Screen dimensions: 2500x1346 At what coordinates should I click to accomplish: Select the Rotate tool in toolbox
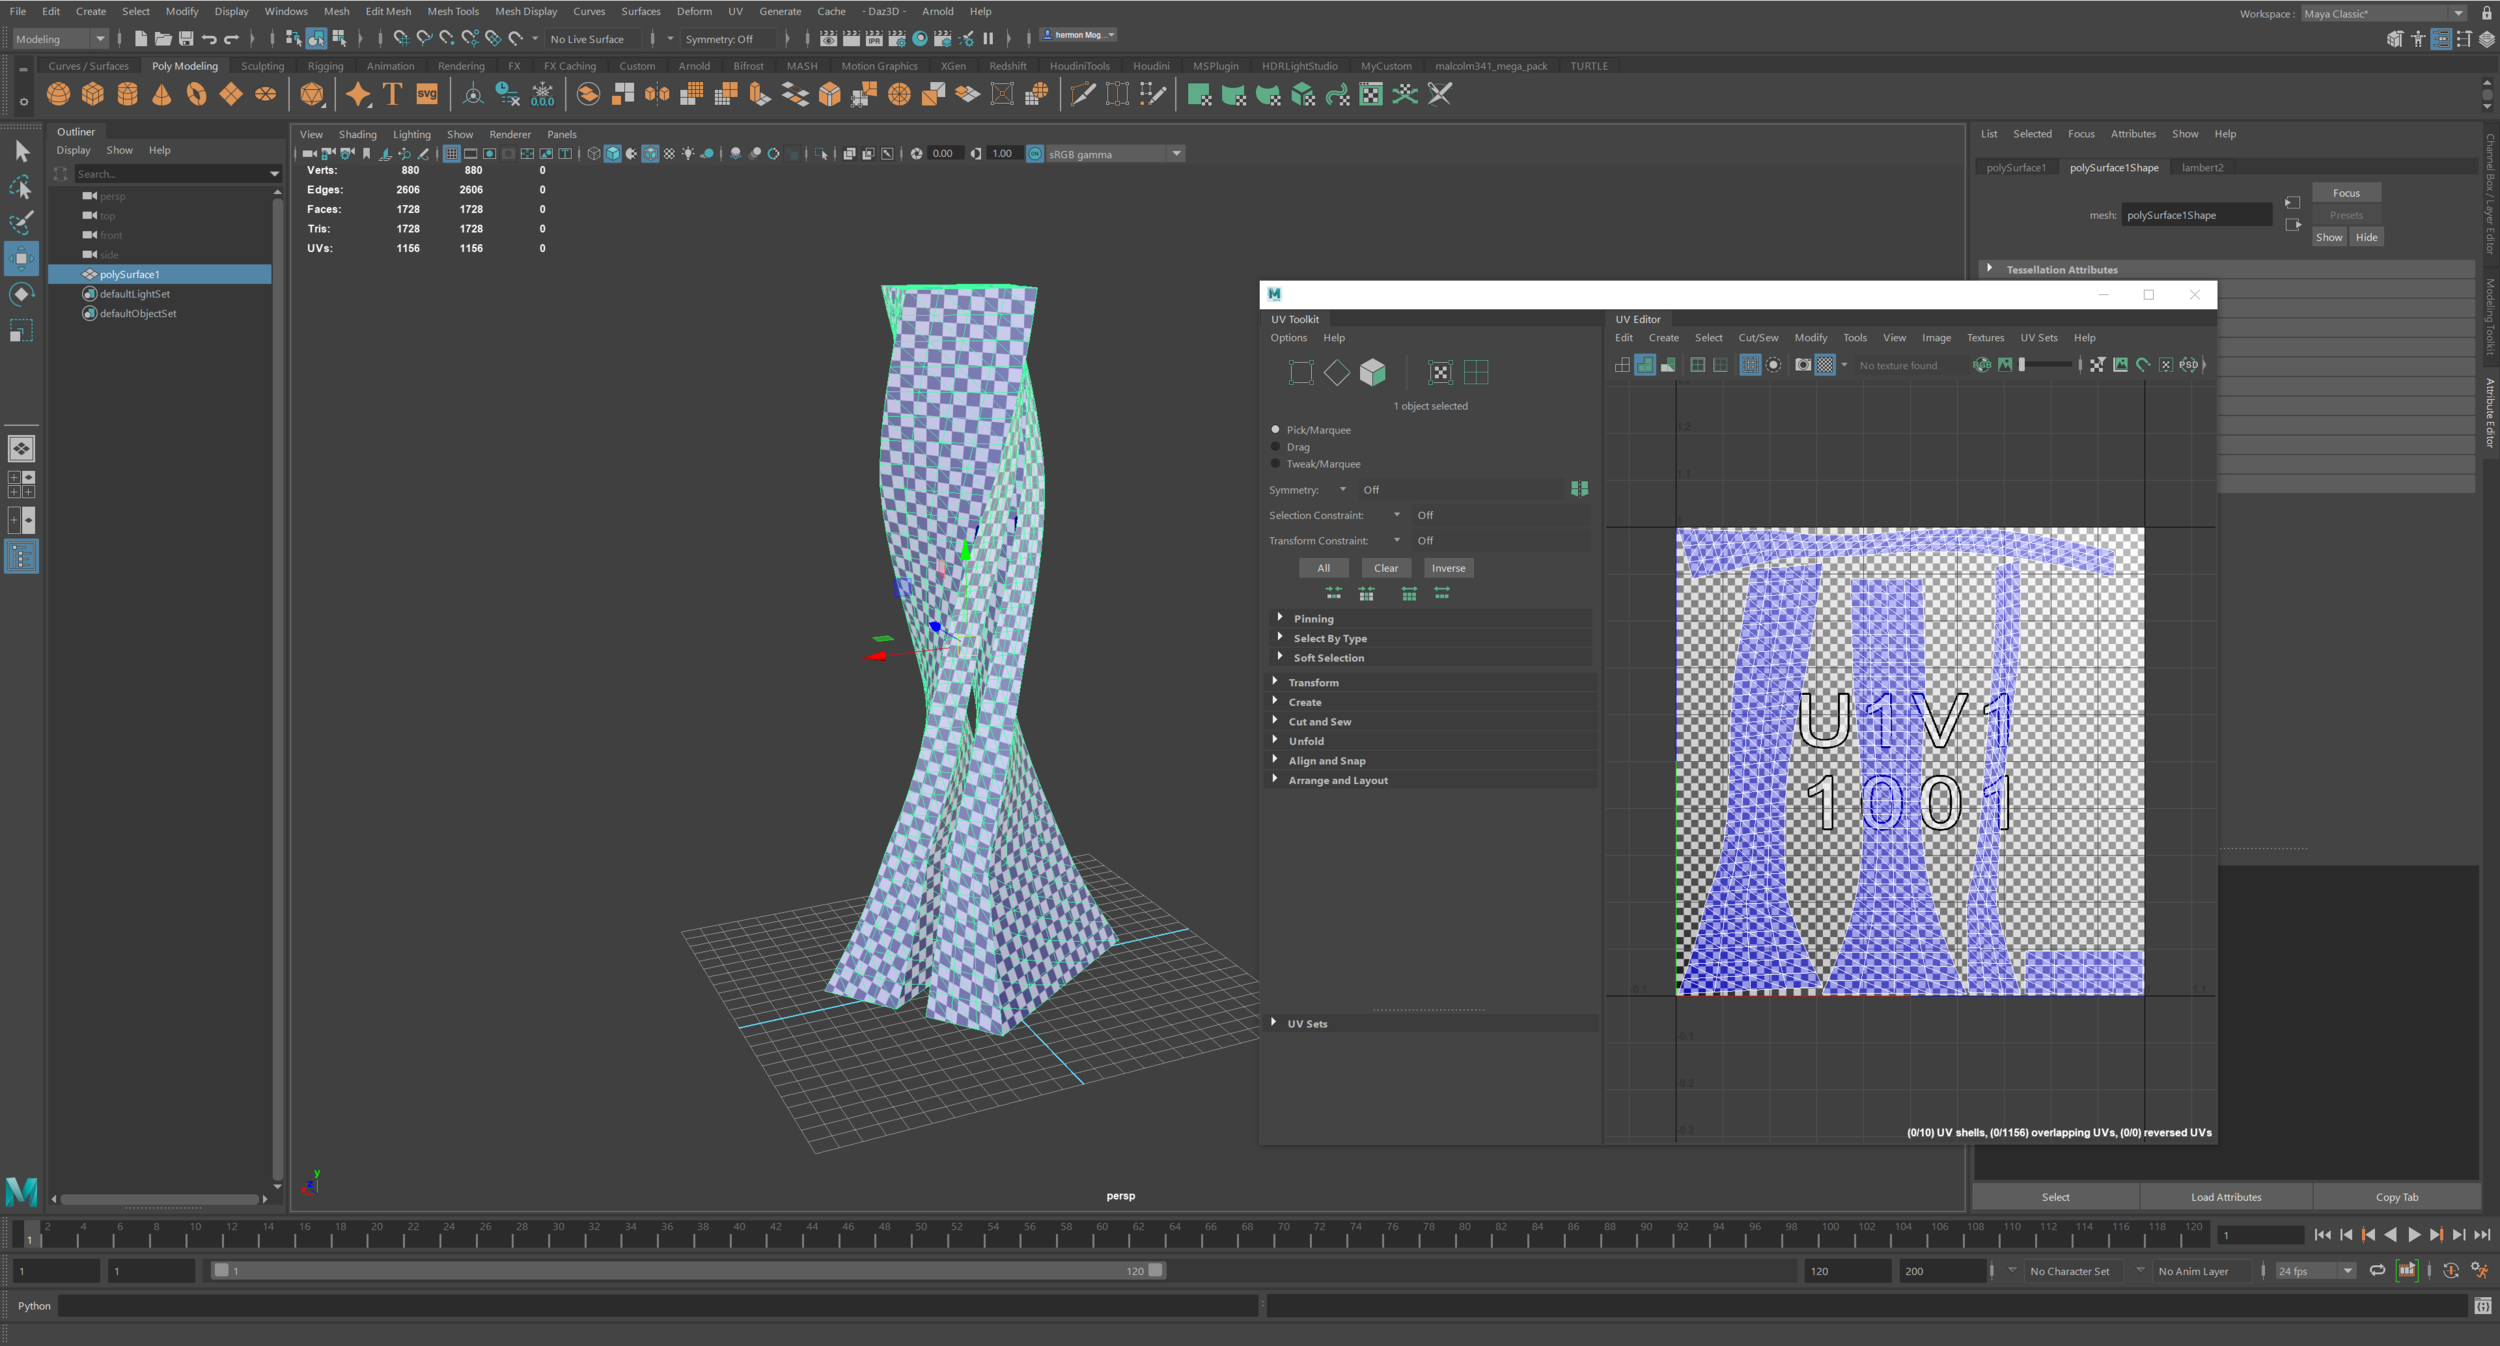[21, 294]
